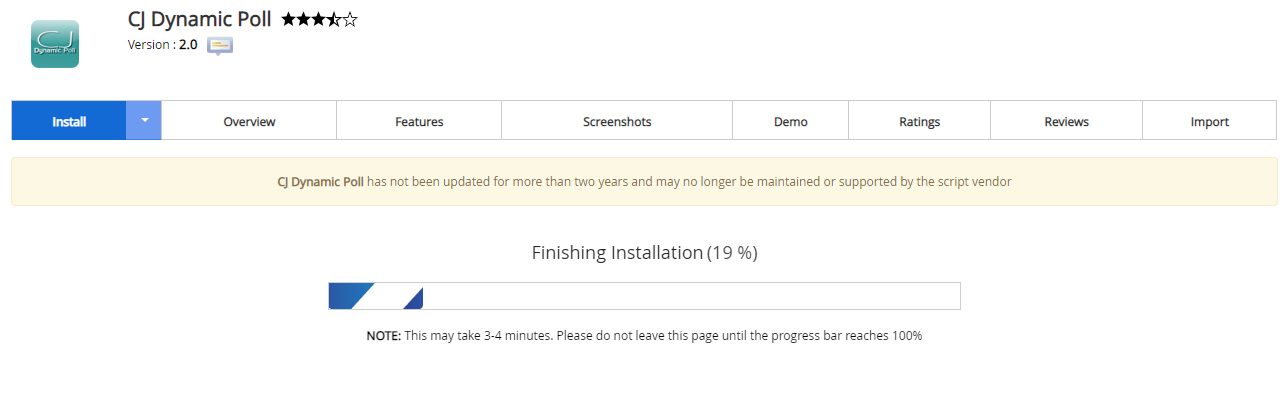Click the third filled rating star
Screen dimensions: 1284x402
318,19
